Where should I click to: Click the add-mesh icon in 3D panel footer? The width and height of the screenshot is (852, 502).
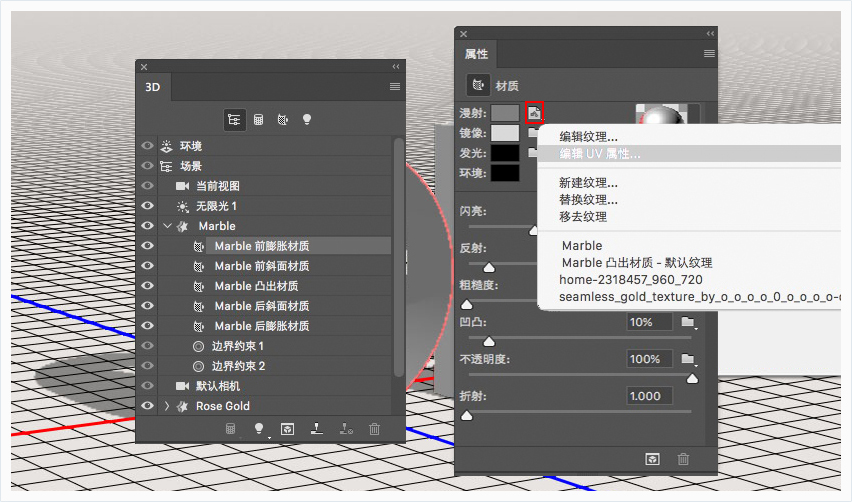[230, 429]
